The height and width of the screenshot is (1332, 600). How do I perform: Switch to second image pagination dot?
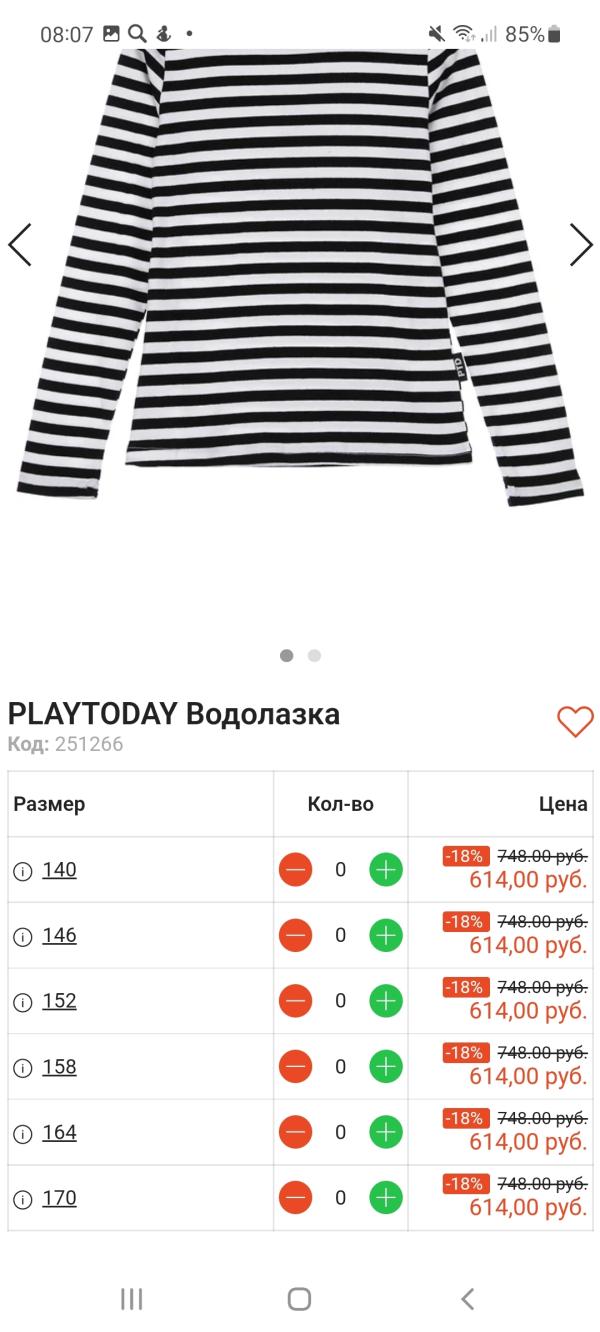[314, 656]
